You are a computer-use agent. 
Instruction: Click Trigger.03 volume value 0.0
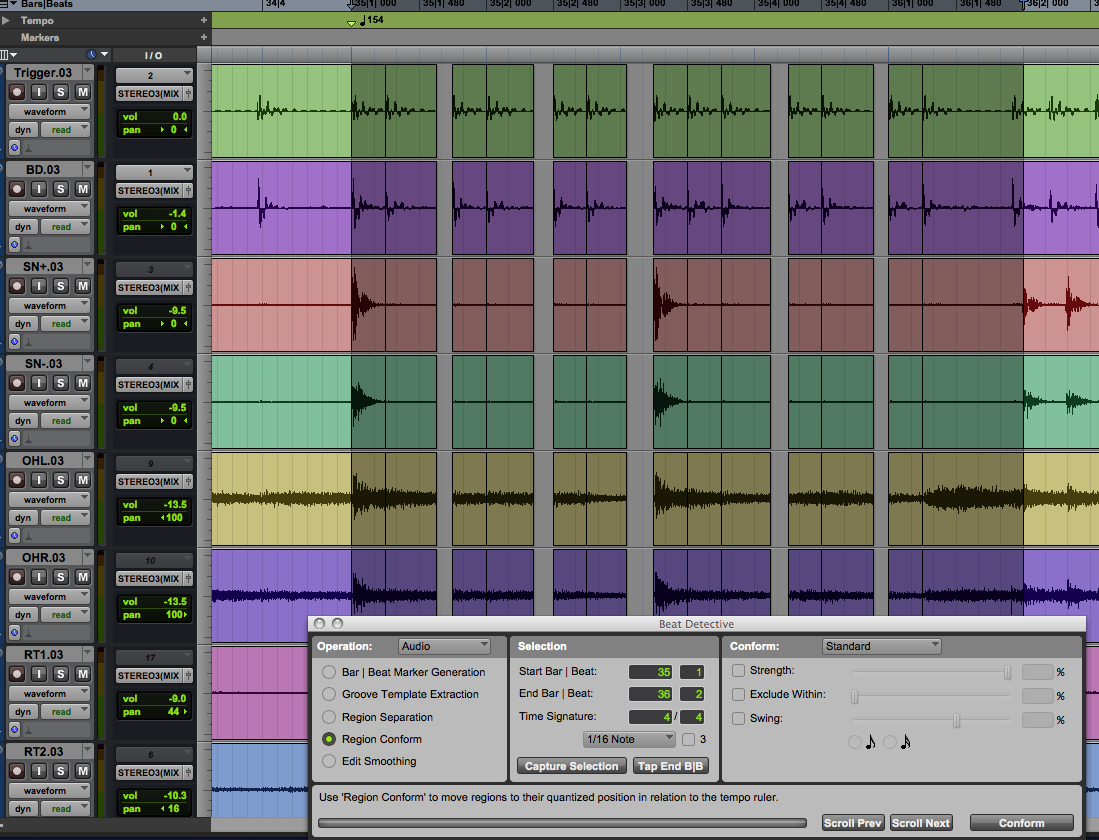tap(179, 117)
